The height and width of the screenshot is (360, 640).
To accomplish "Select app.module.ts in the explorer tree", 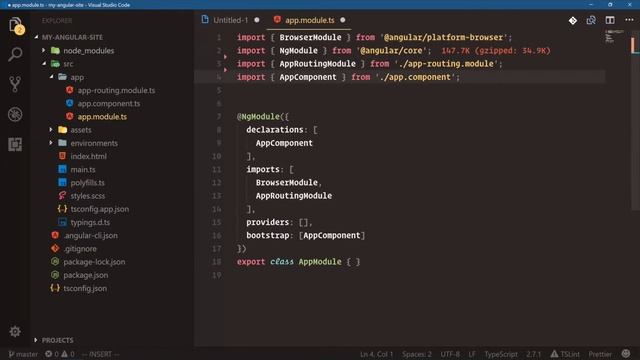I will coord(102,117).
